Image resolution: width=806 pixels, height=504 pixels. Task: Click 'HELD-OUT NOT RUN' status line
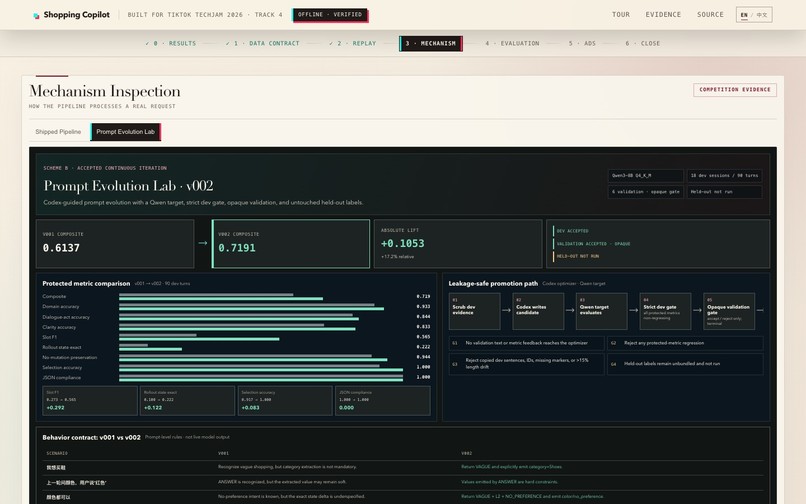pyautogui.click(x=577, y=256)
